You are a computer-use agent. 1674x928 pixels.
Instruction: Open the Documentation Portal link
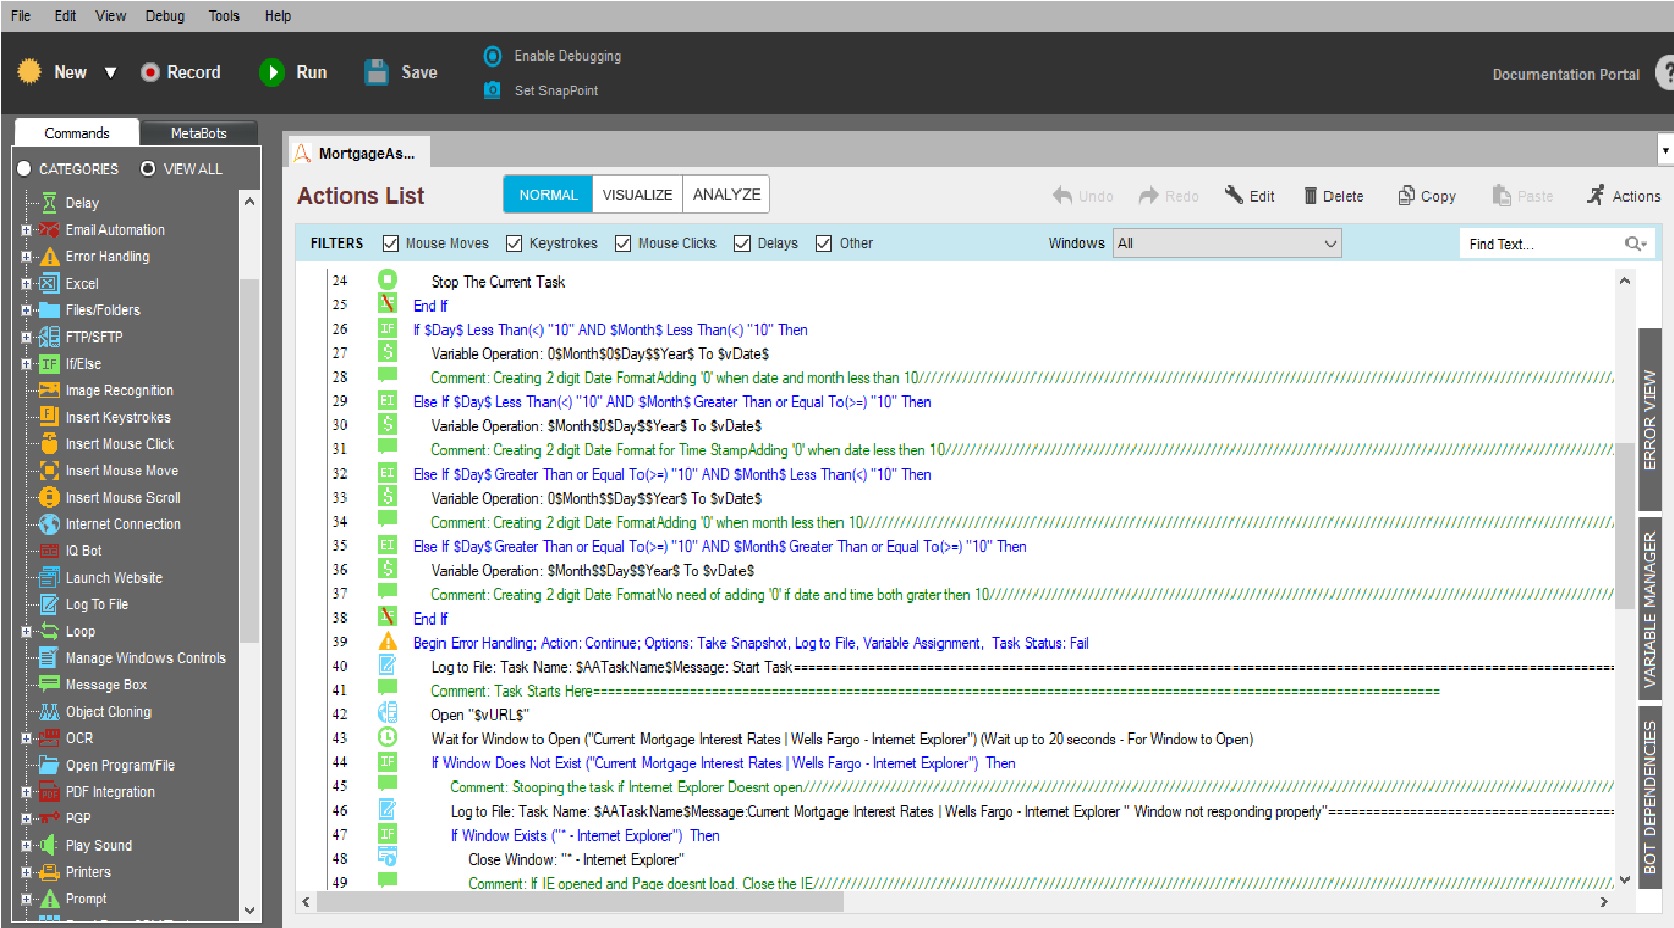pyautogui.click(x=1565, y=74)
